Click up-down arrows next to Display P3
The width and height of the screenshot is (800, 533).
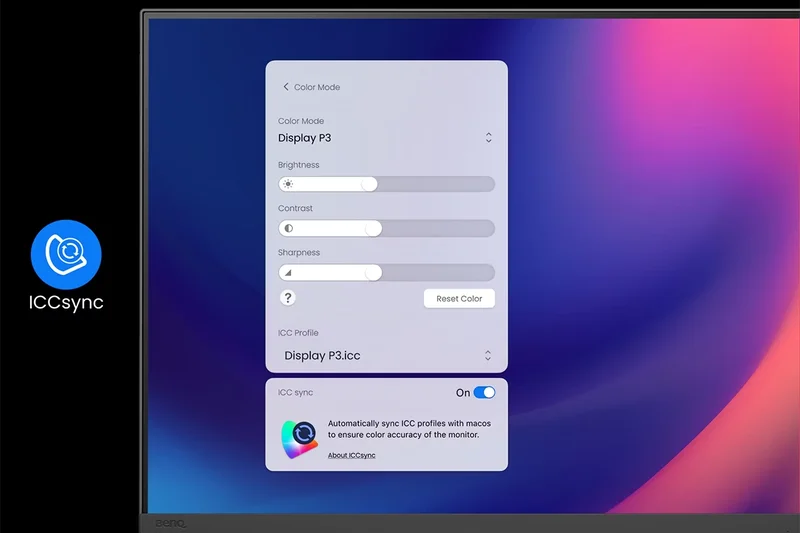coord(488,138)
